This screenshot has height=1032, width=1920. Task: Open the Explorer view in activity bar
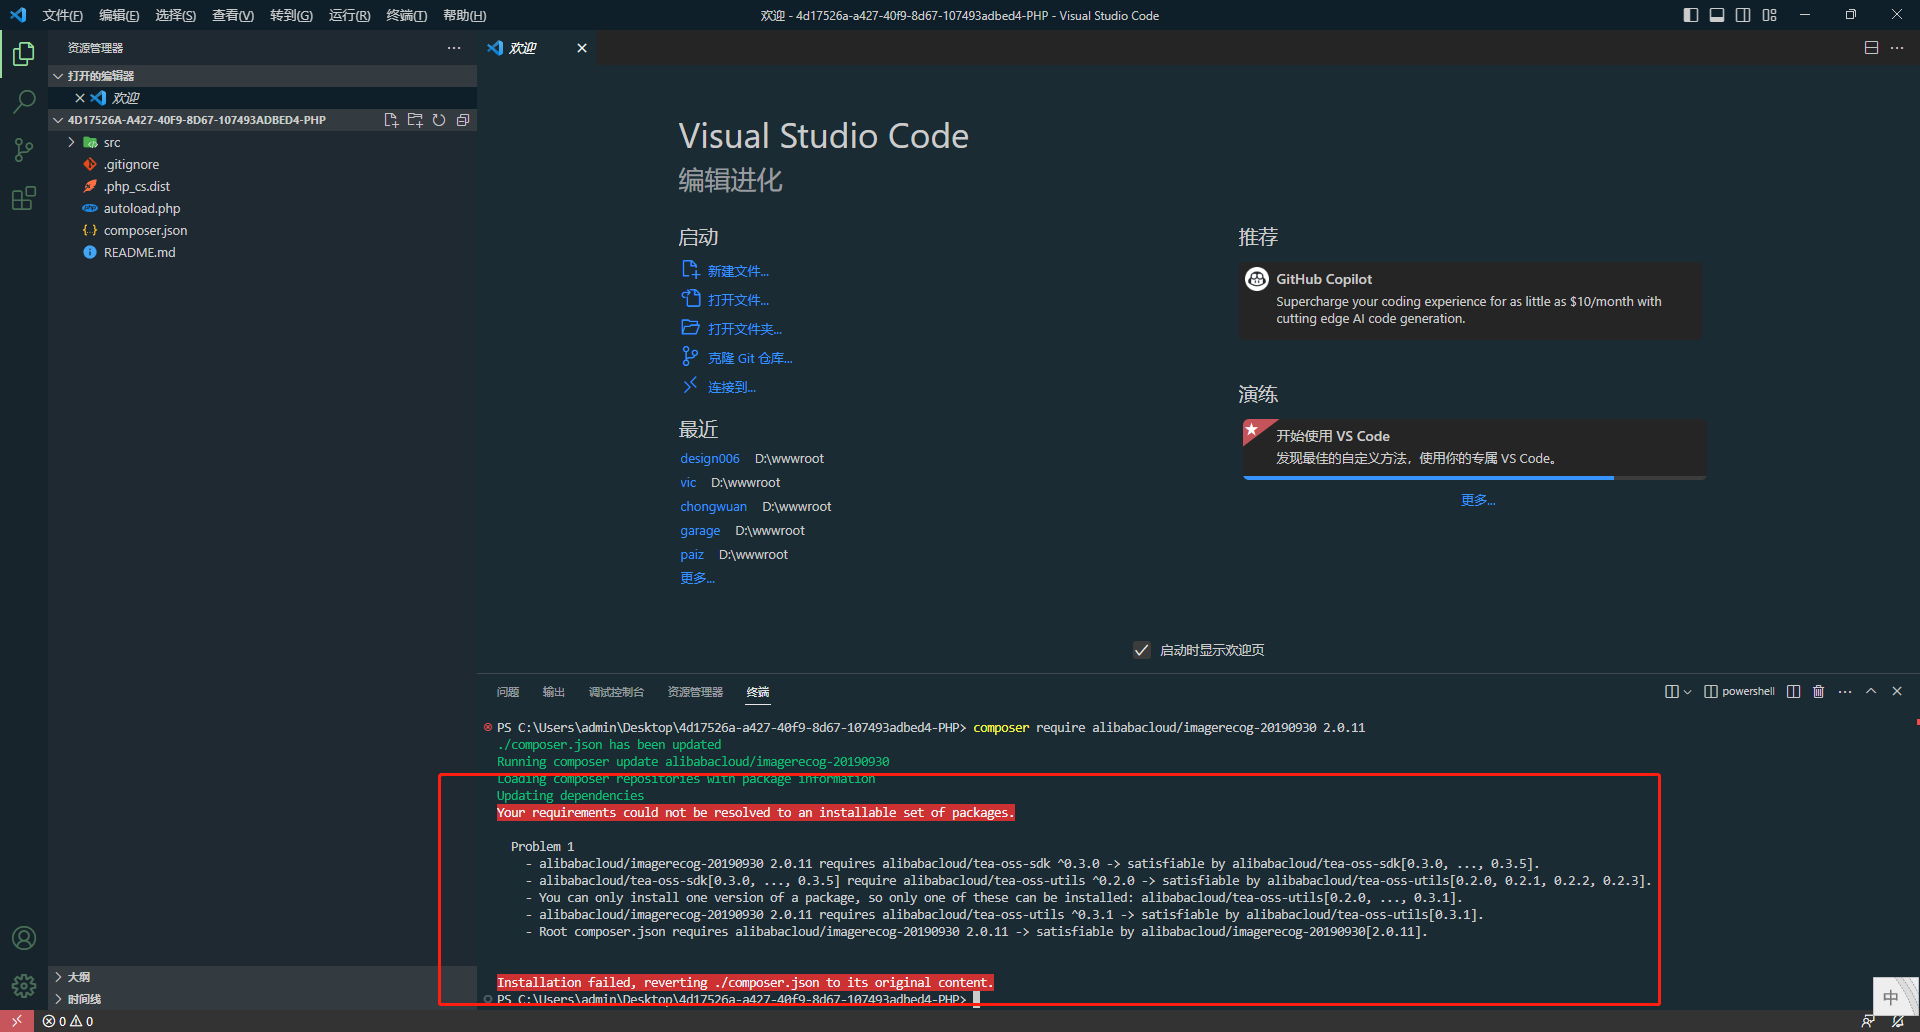24,54
